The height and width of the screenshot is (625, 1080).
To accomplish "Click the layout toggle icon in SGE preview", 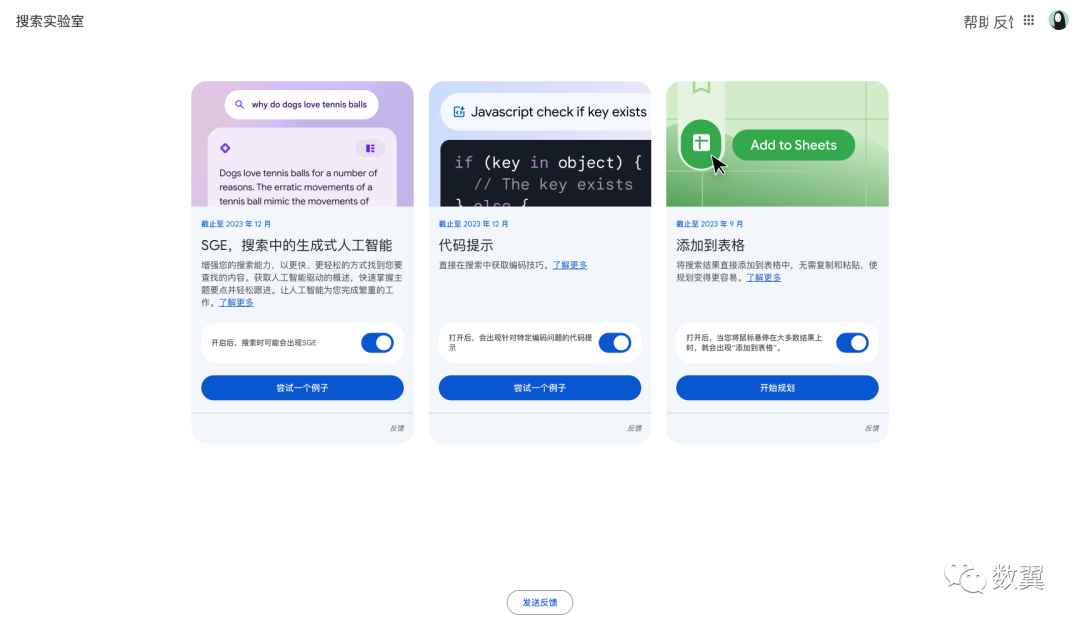I will click(x=371, y=148).
